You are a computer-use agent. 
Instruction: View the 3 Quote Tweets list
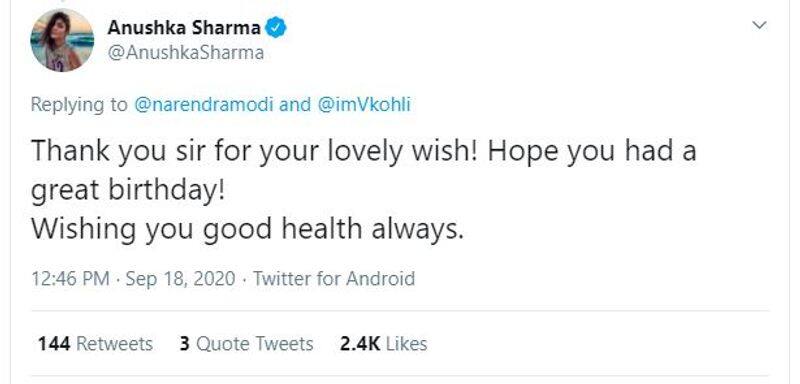246,344
